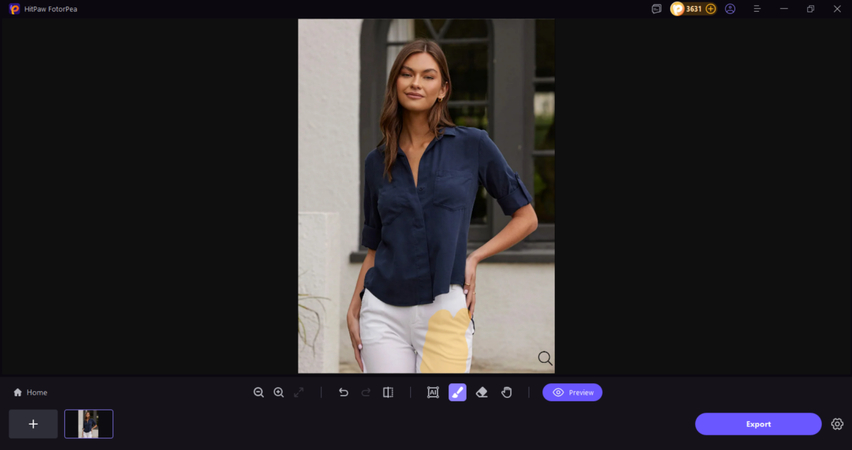This screenshot has height=450, width=852.
Task: Undo the last brush stroke
Action: [x=343, y=392]
